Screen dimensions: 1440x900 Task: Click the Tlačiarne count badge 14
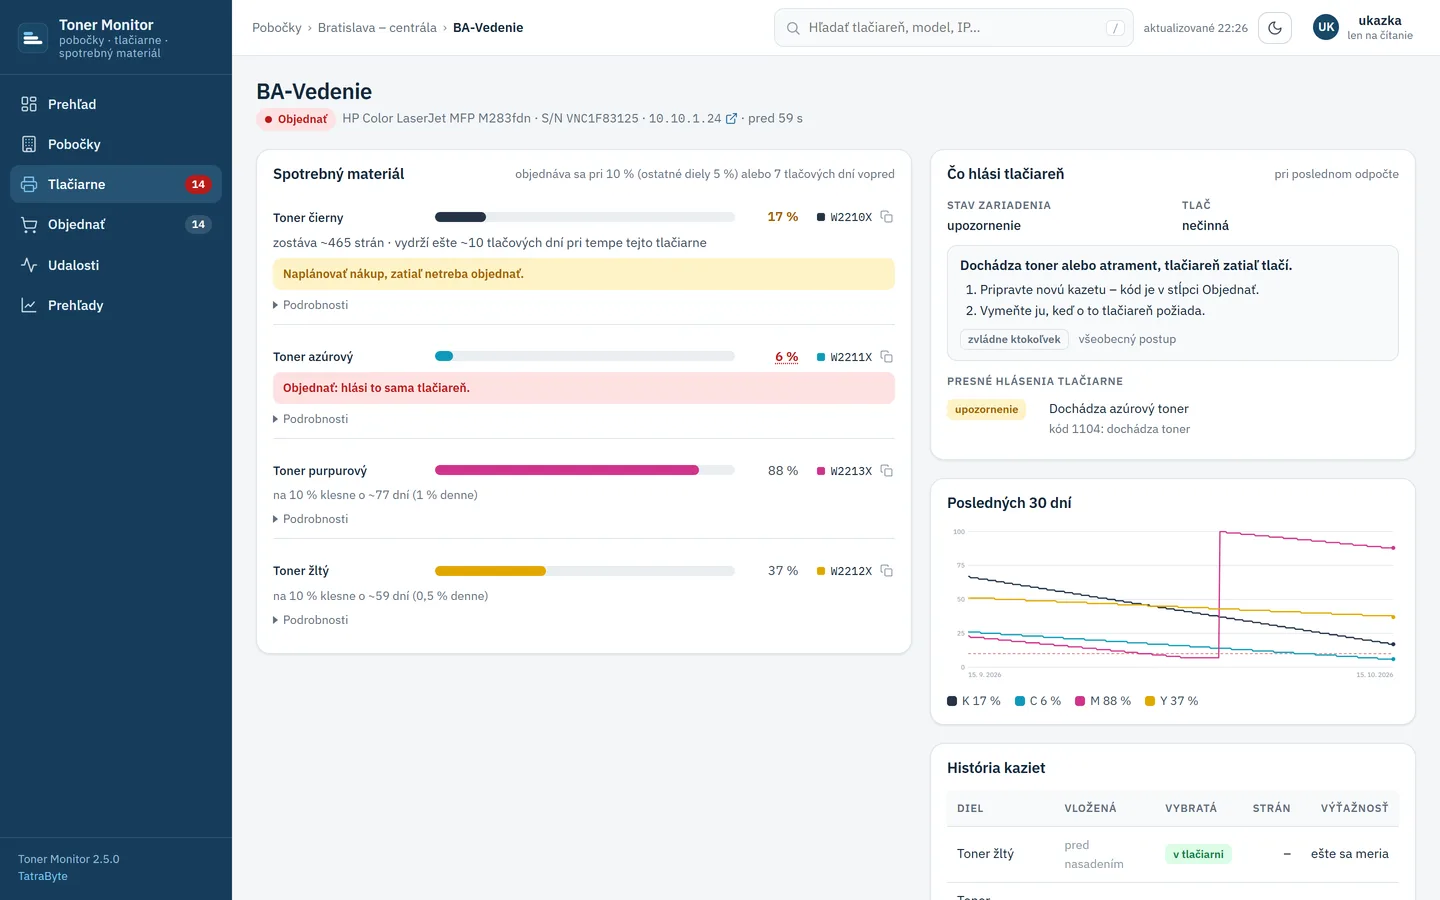click(x=198, y=184)
